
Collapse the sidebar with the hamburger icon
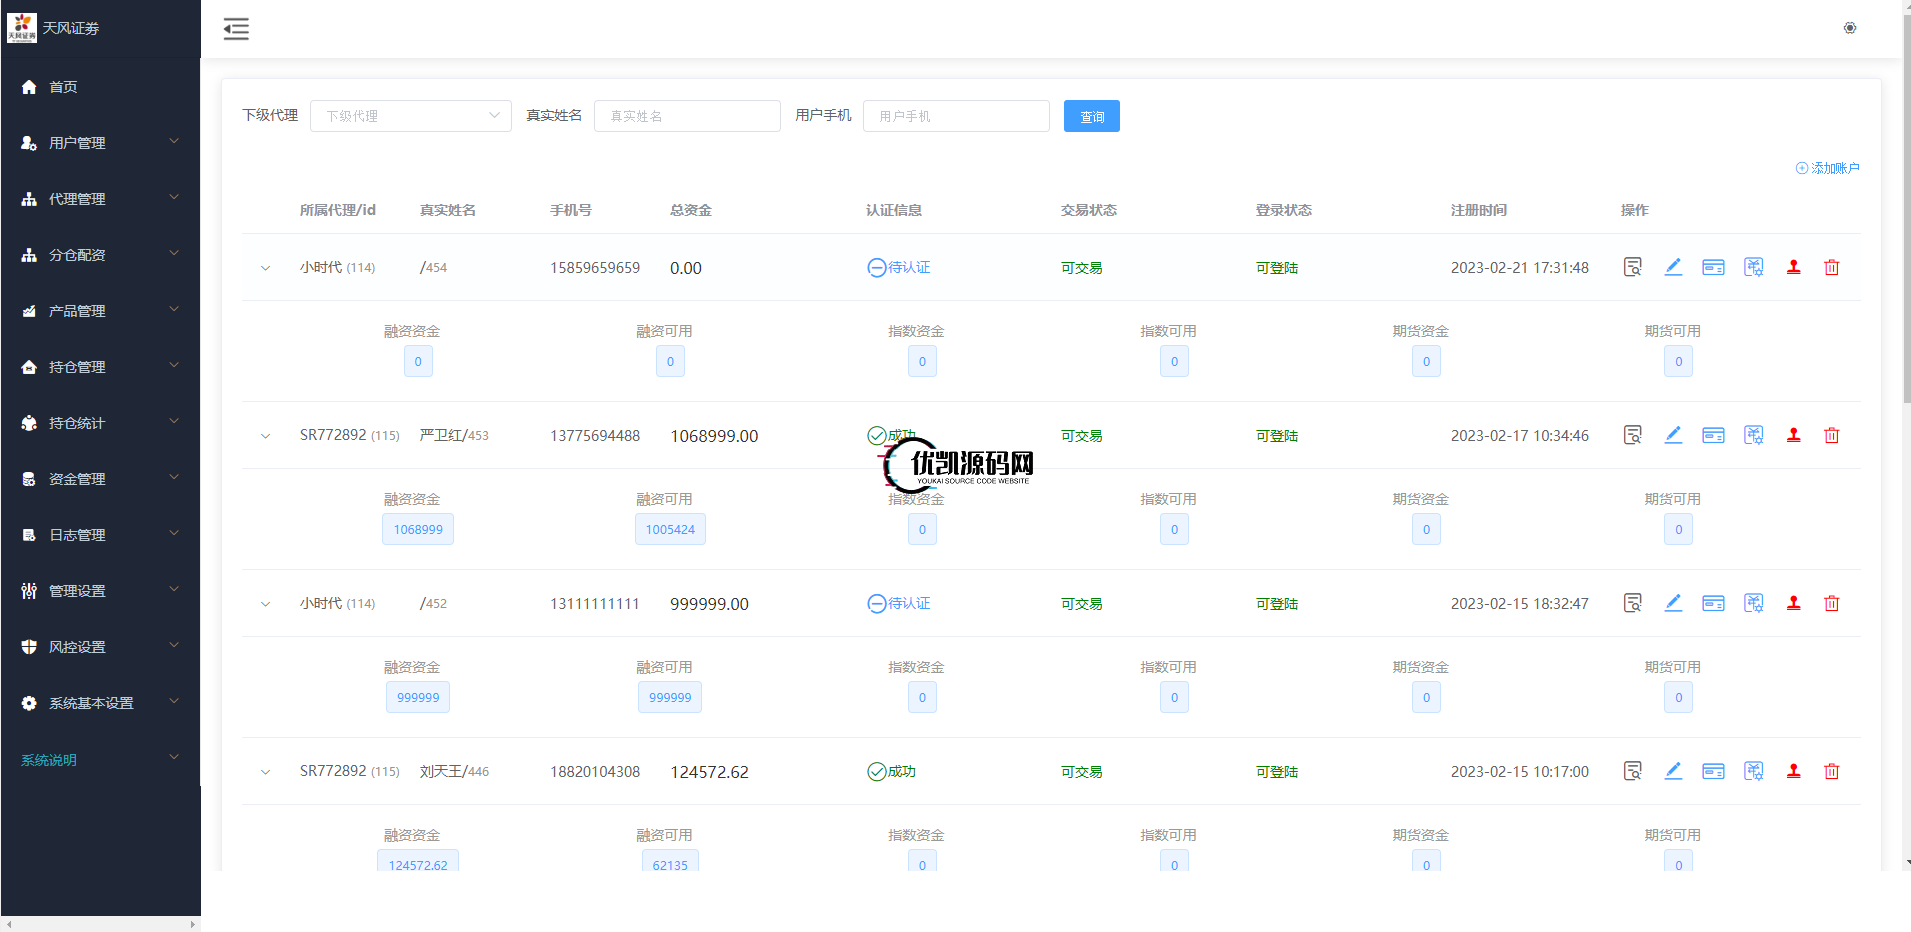tap(236, 29)
